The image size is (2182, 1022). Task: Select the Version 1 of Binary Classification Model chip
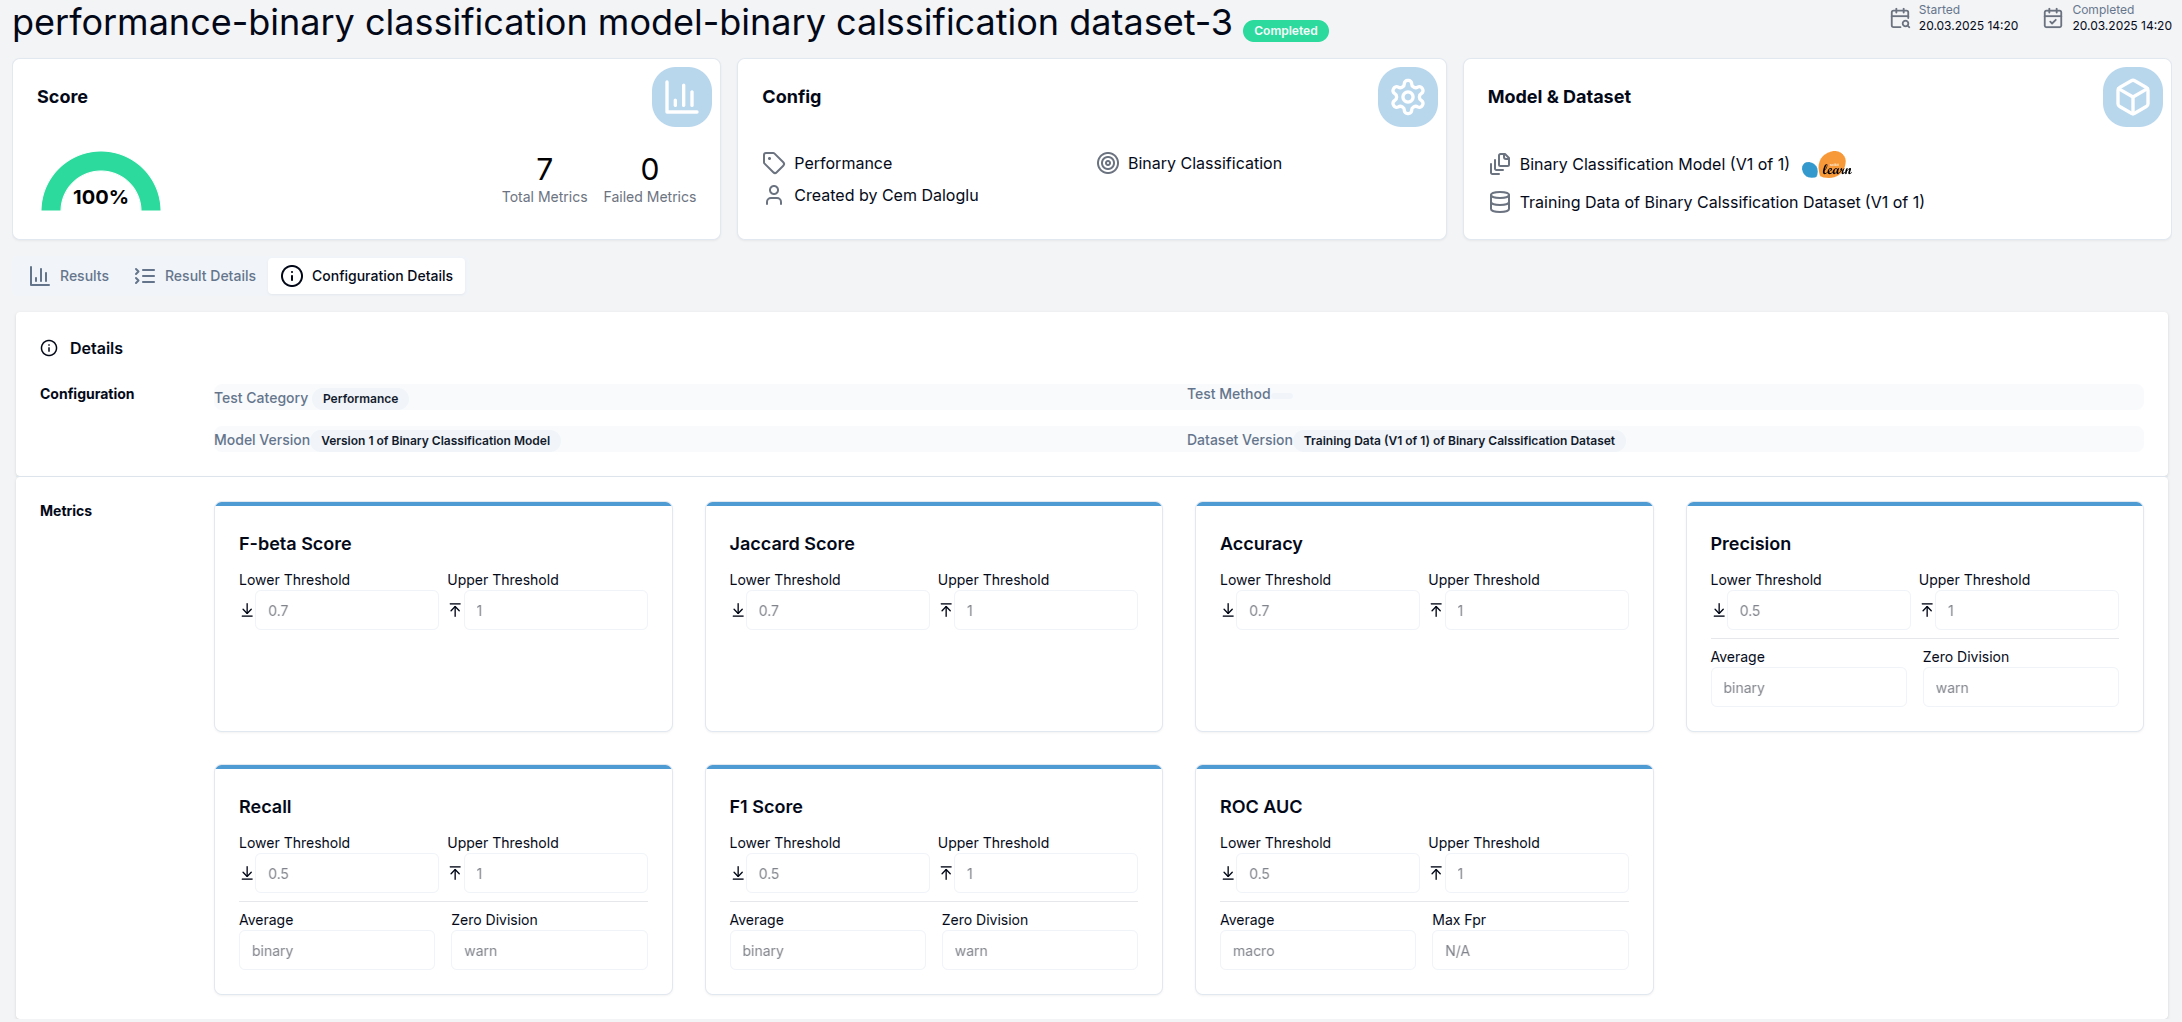click(x=435, y=440)
